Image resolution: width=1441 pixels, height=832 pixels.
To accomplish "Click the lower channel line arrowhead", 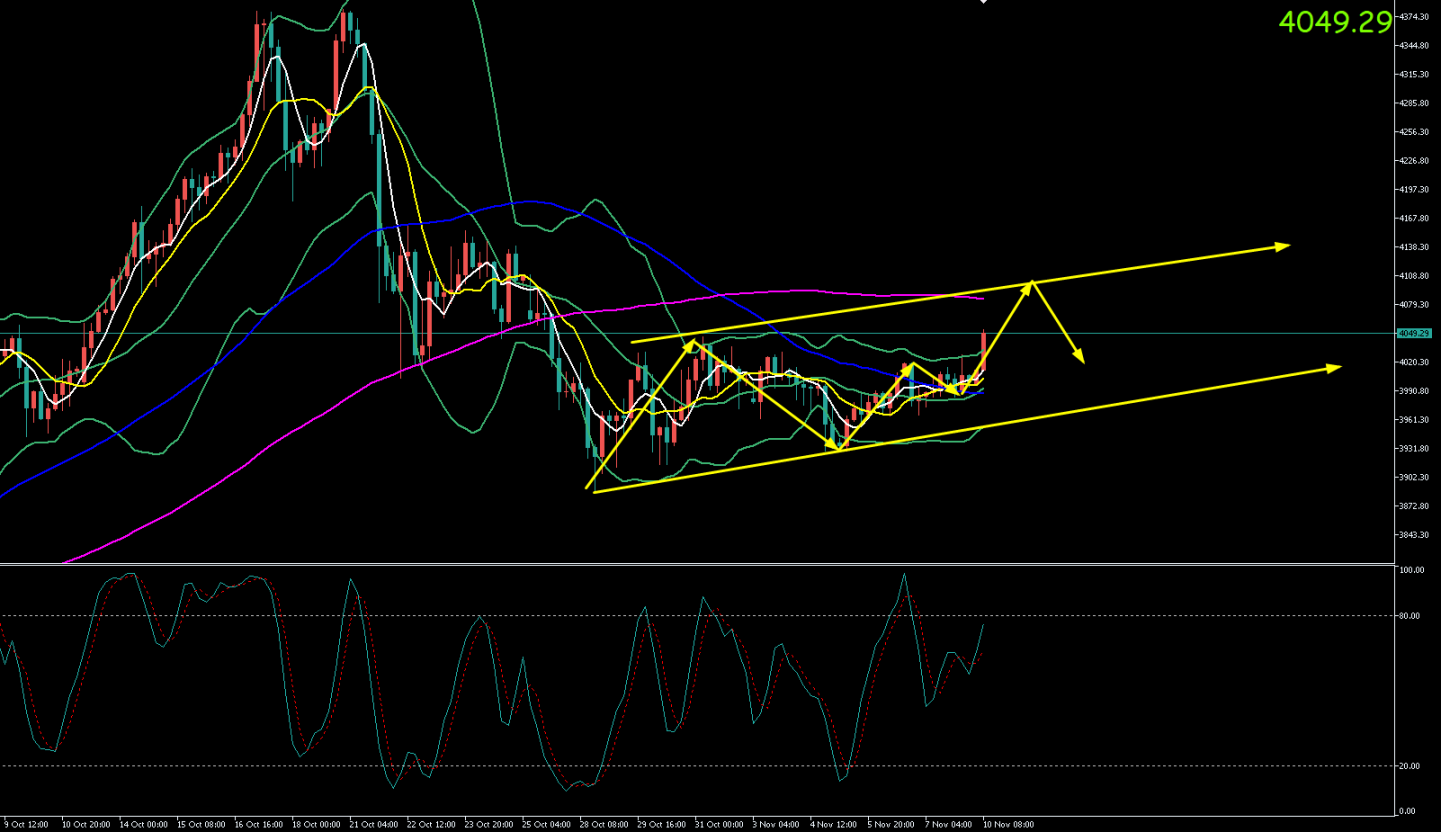I will [x=1334, y=368].
